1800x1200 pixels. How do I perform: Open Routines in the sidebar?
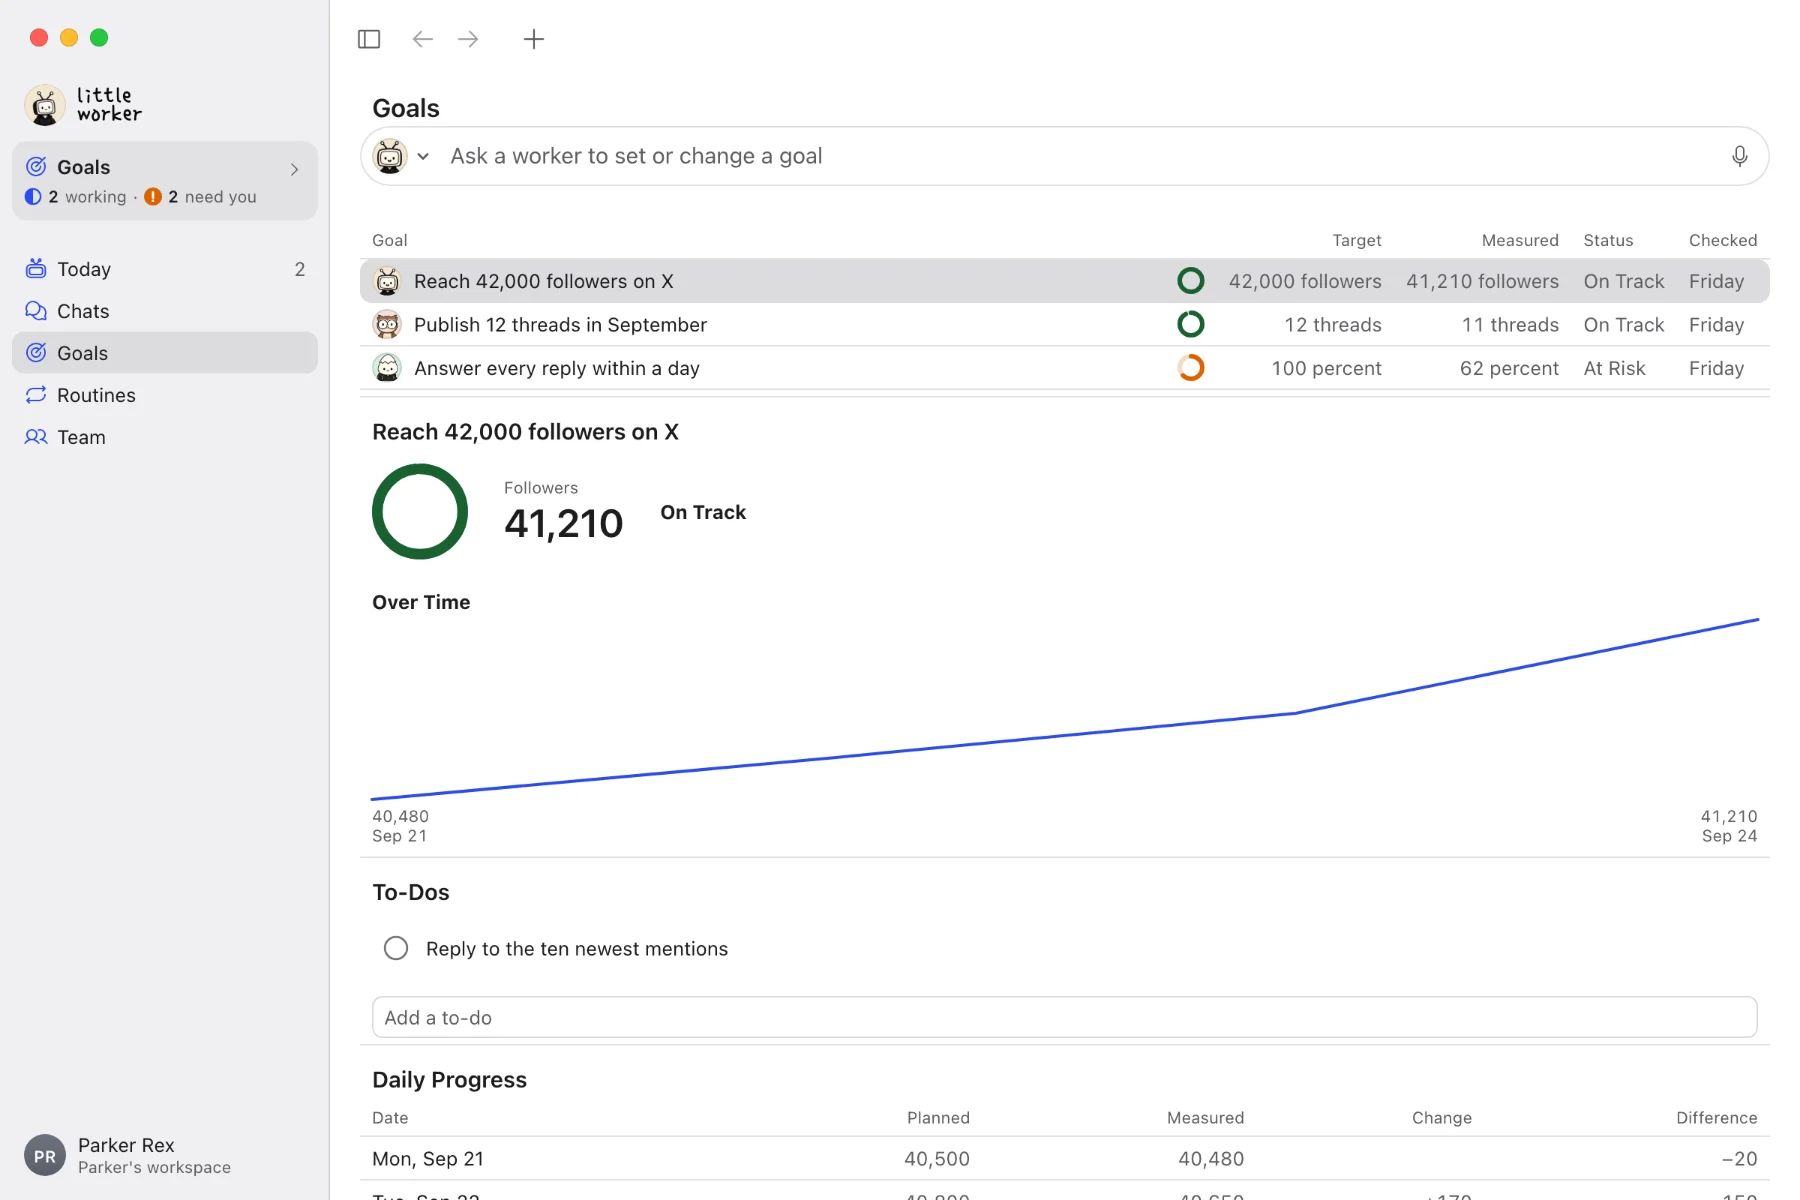tap(165, 395)
